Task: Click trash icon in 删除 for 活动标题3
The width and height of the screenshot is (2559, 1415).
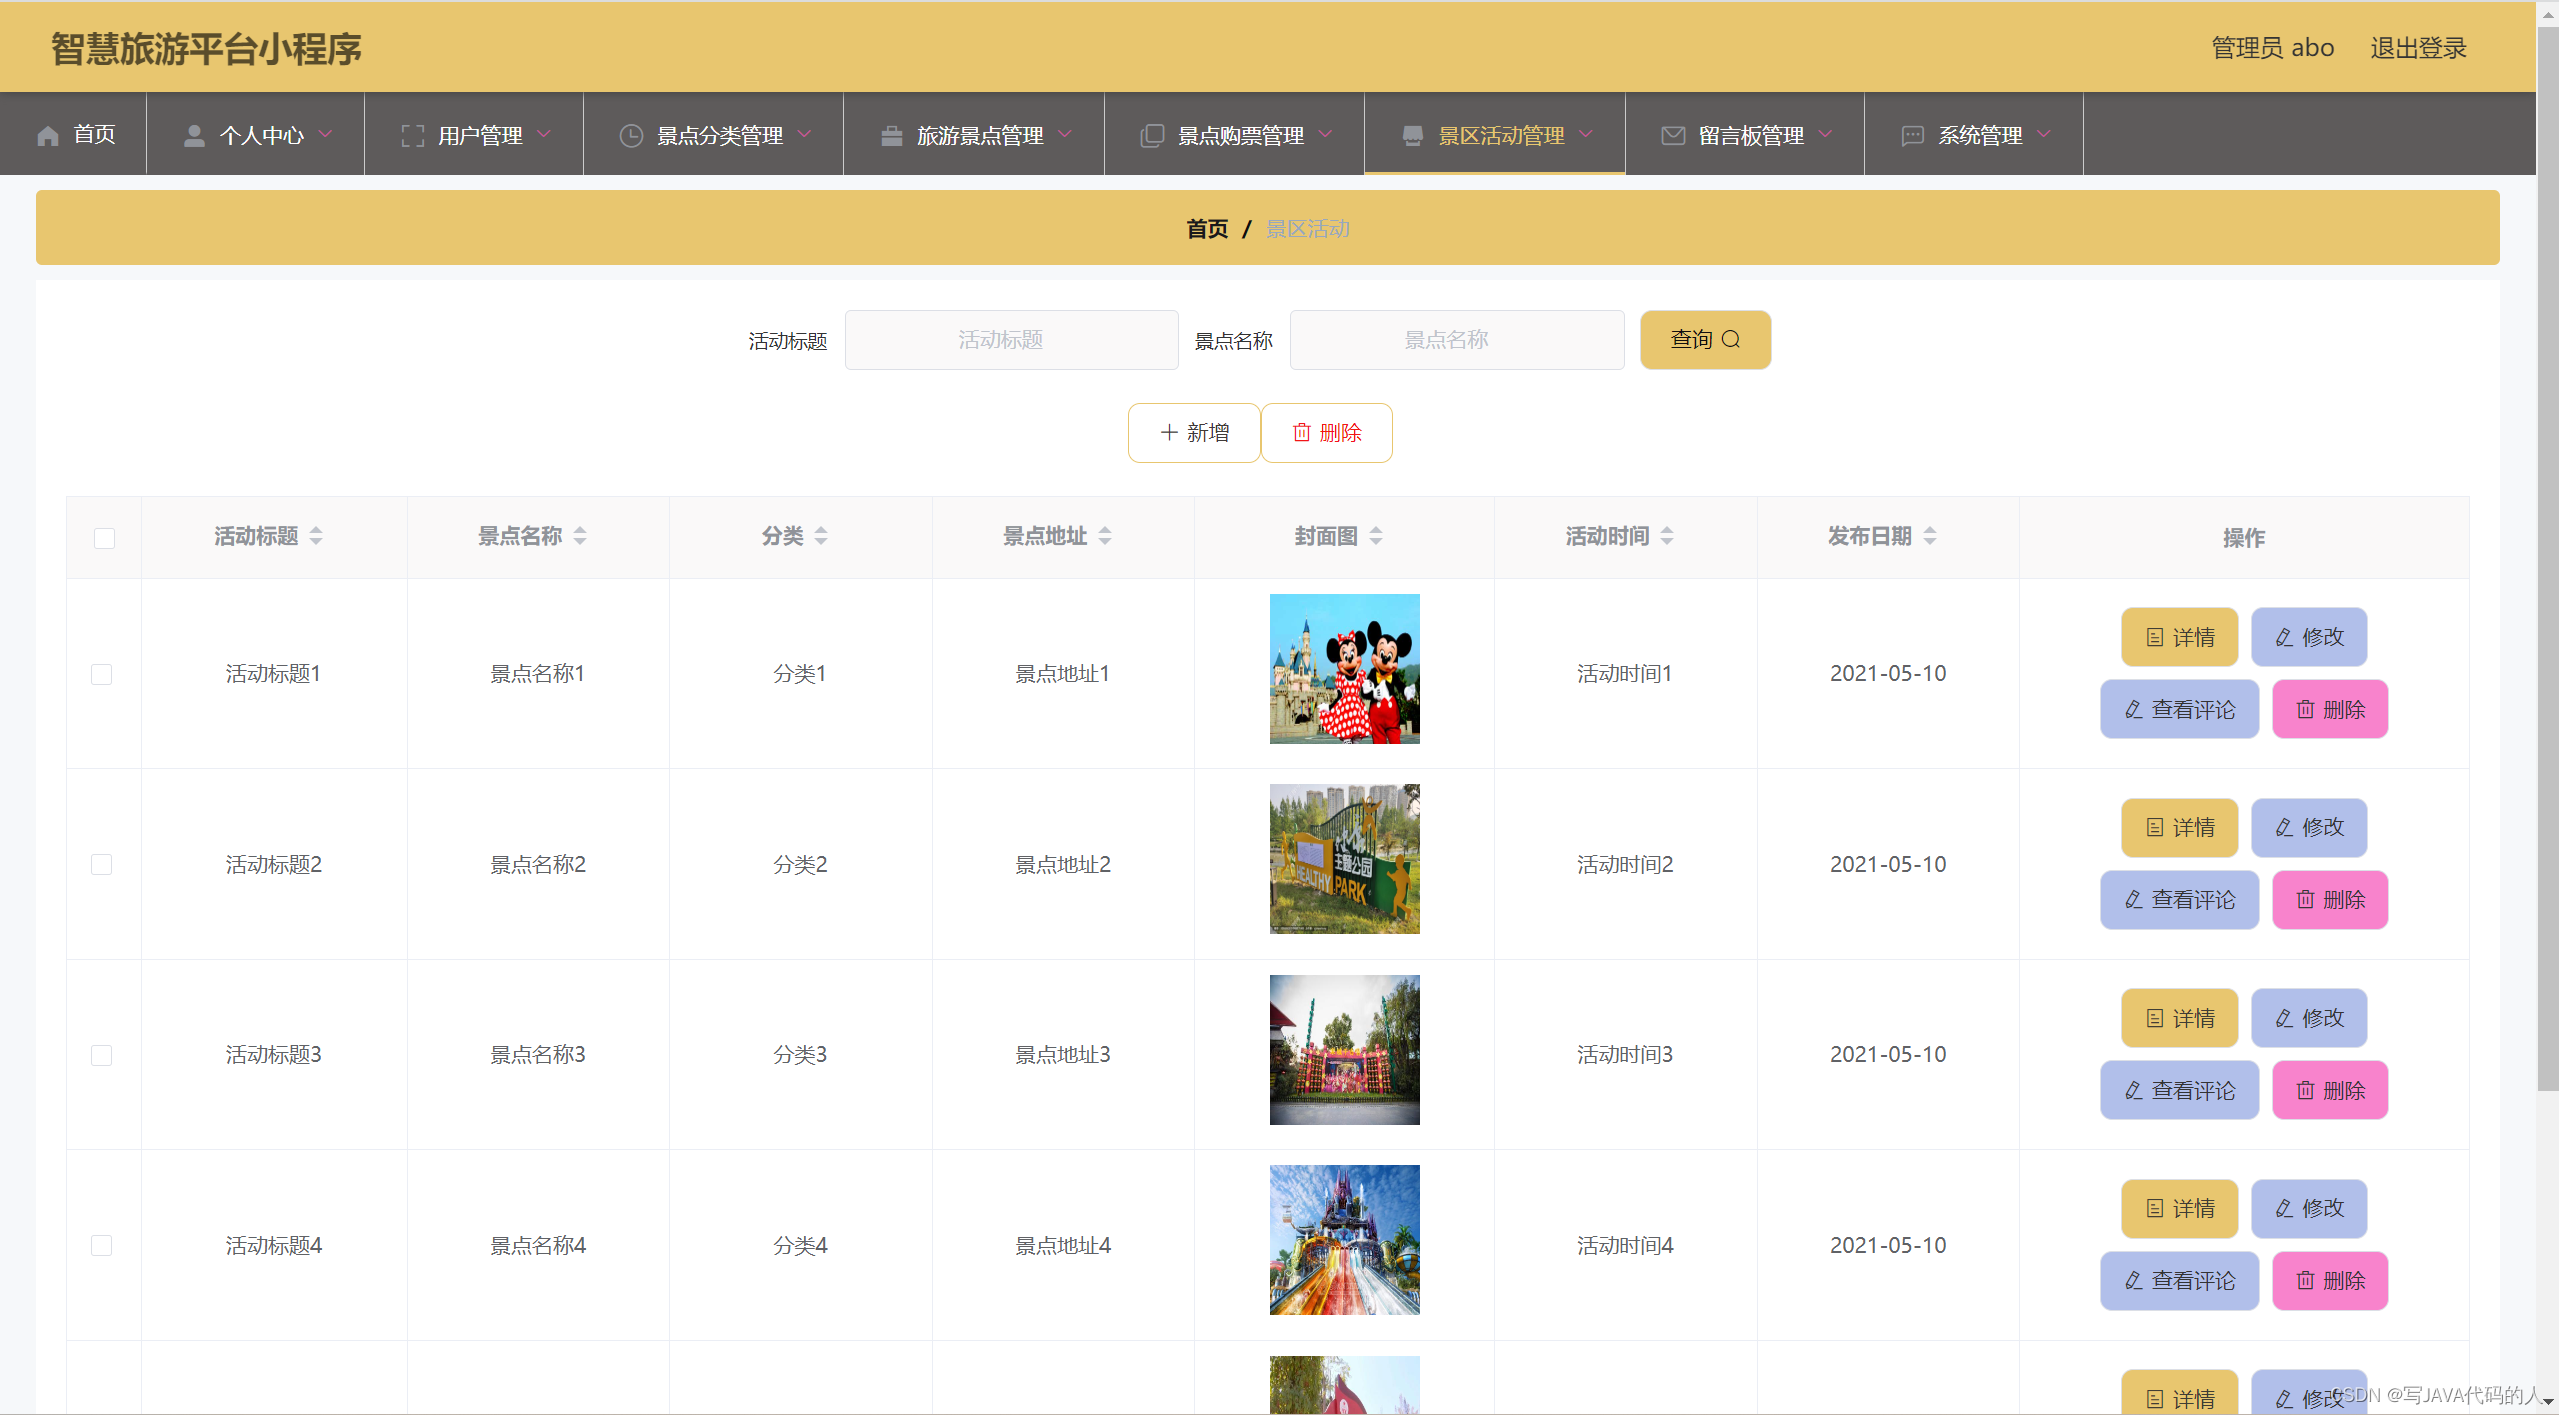Action: pyautogui.click(x=2305, y=1090)
